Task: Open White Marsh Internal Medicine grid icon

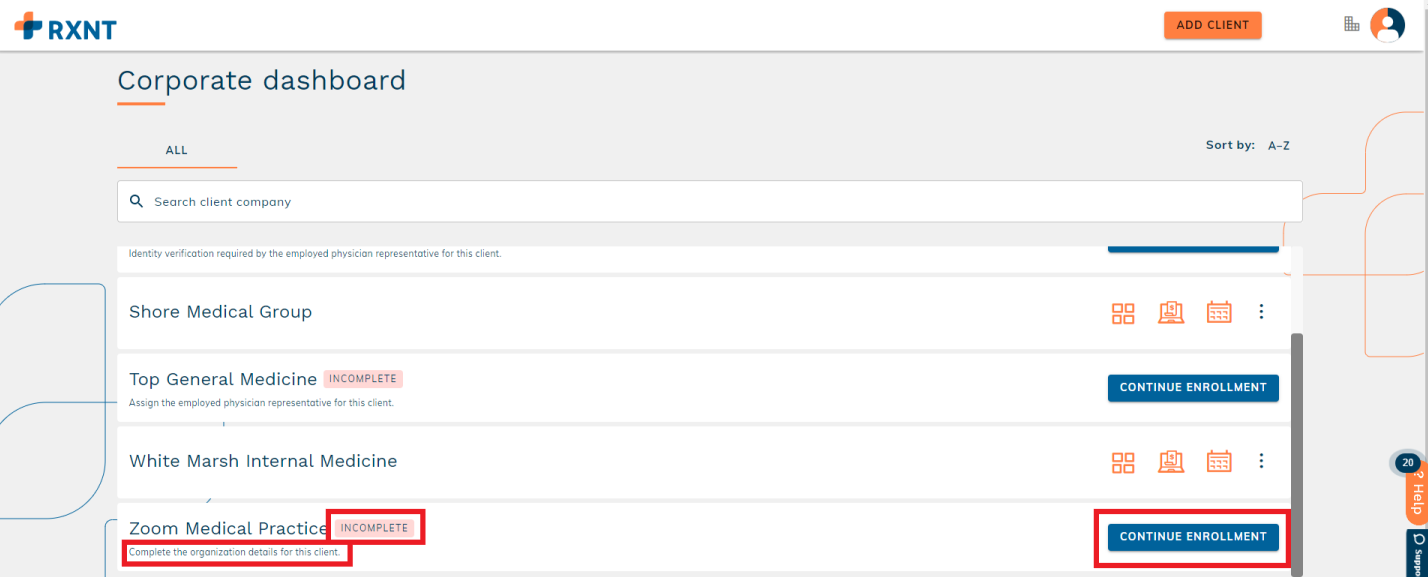Action: point(1123,462)
